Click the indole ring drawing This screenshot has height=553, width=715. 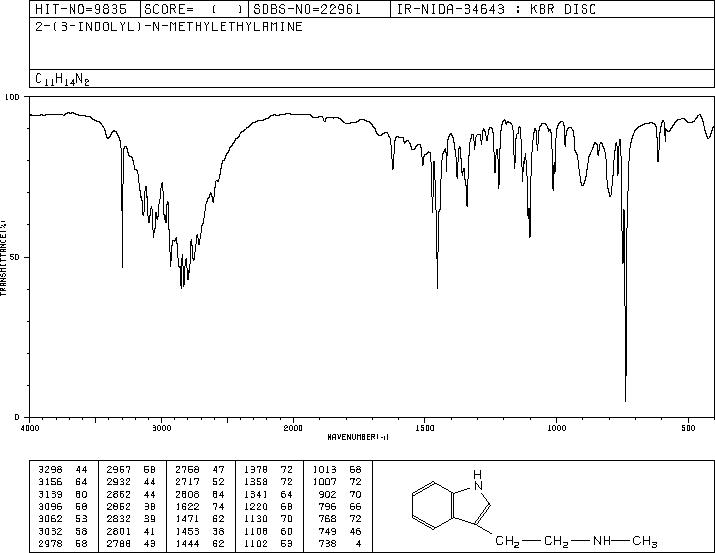[x=451, y=500]
